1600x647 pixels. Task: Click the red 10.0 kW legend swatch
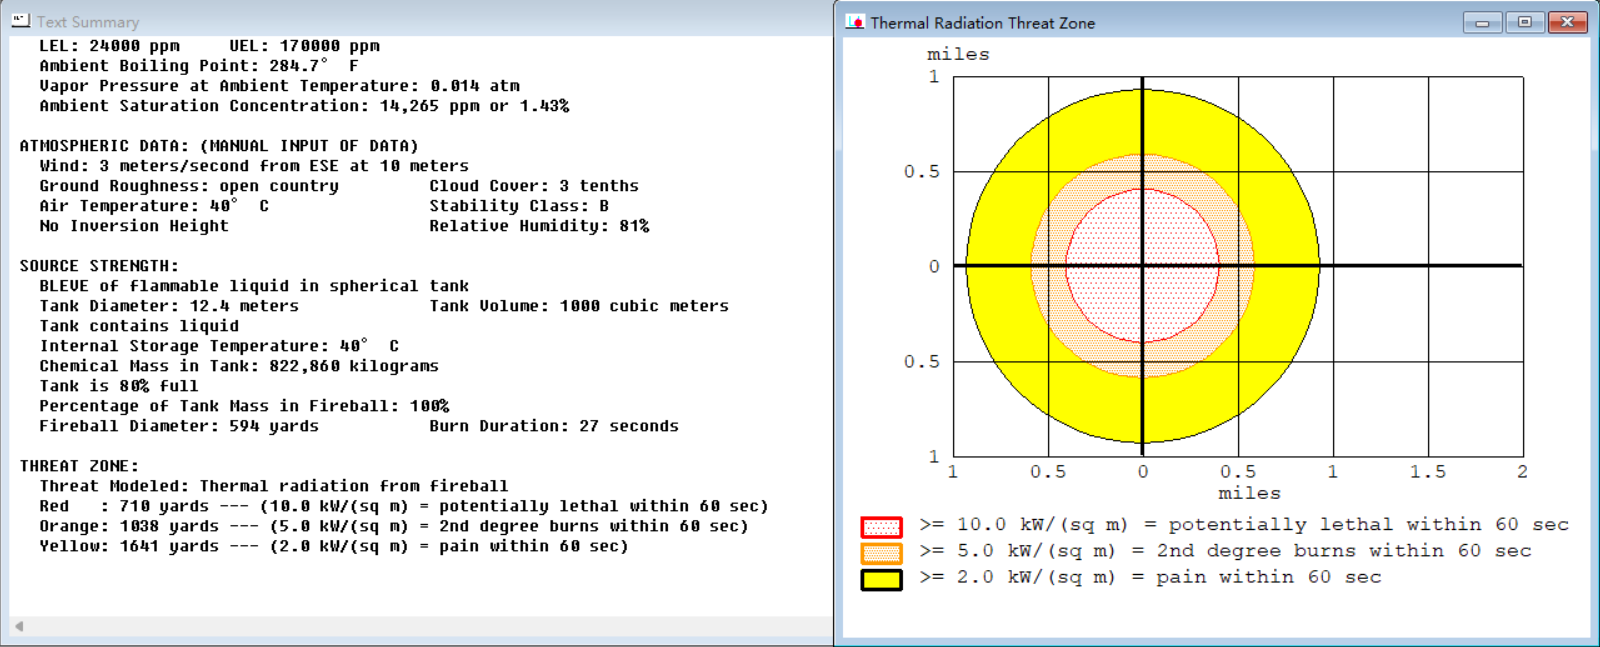(881, 526)
